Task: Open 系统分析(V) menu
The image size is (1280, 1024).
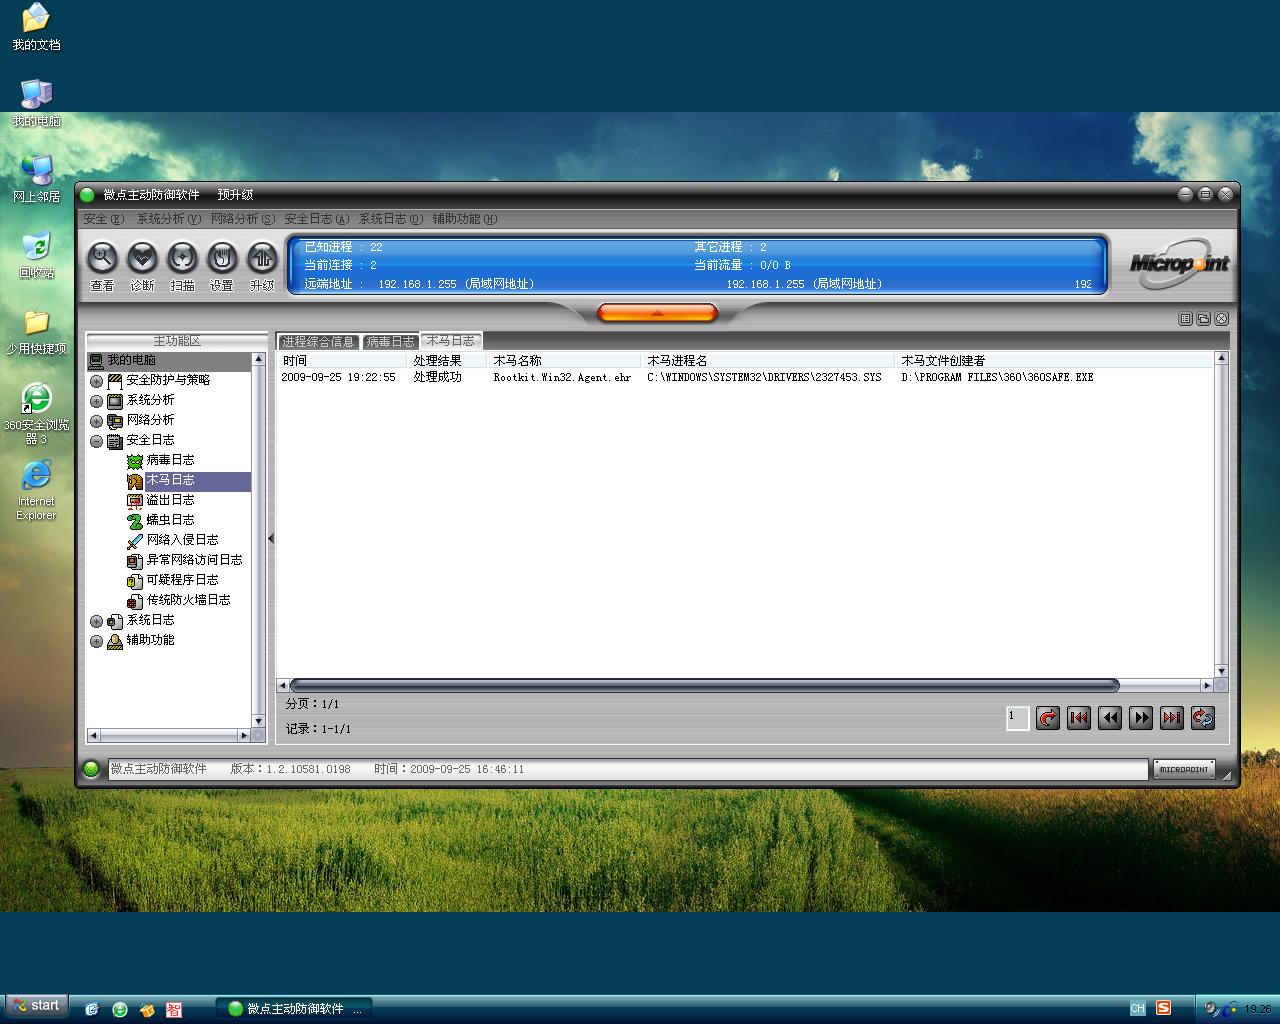Action: tap(168, 218)
